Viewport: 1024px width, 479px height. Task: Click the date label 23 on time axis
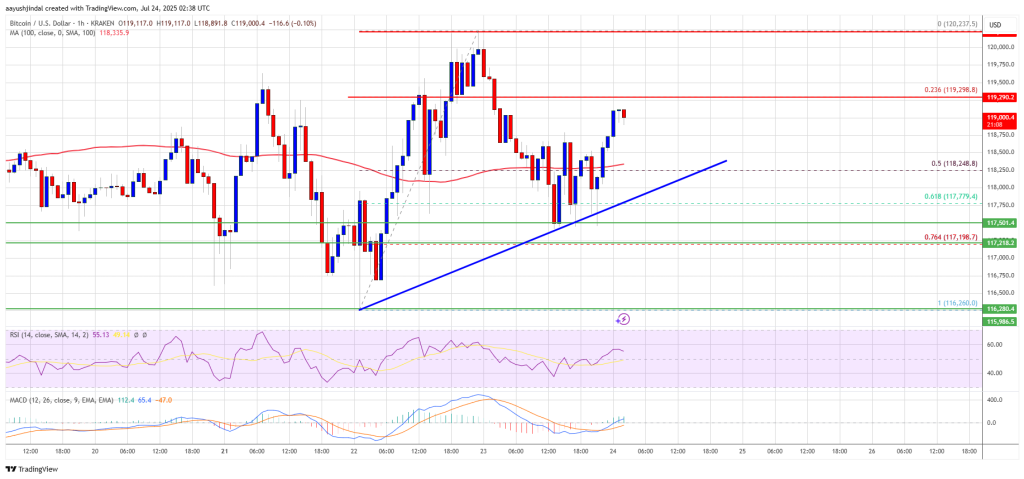point(480,452)
